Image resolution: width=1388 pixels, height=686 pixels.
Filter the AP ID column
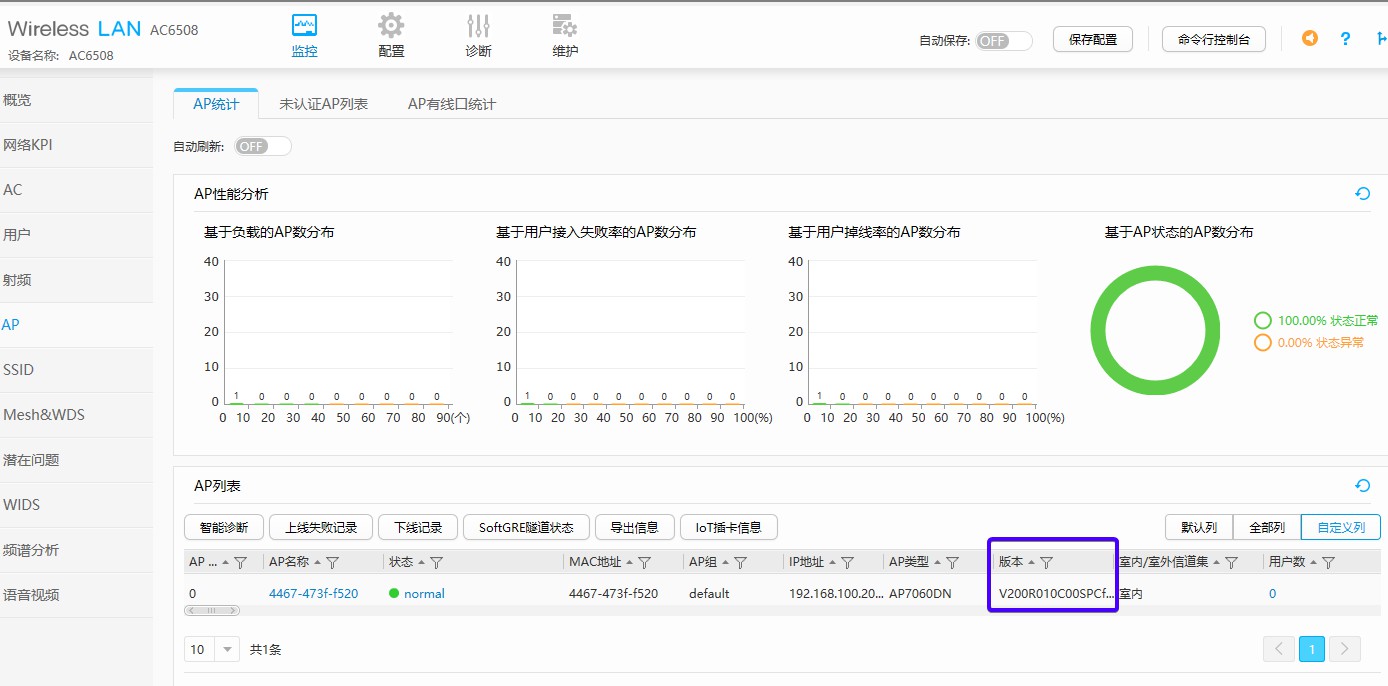click(x=240, y=563)
